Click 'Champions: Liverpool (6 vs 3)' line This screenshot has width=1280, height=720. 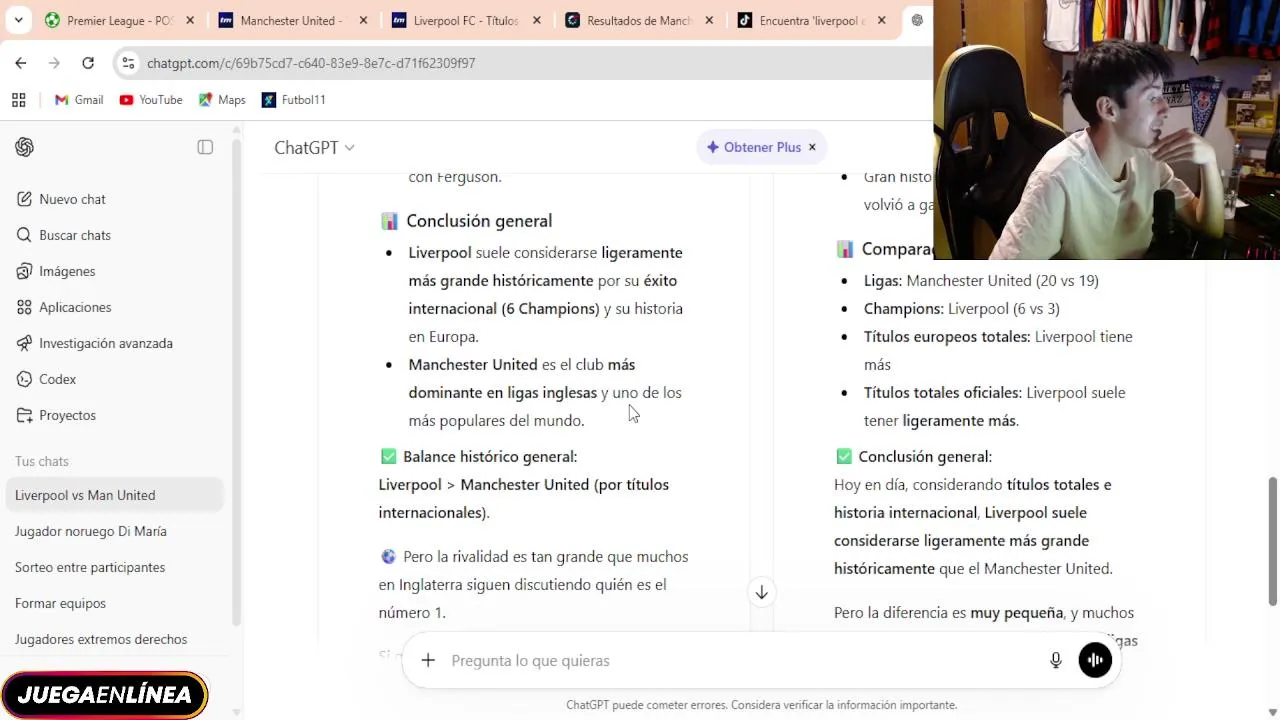pos(962,309)
